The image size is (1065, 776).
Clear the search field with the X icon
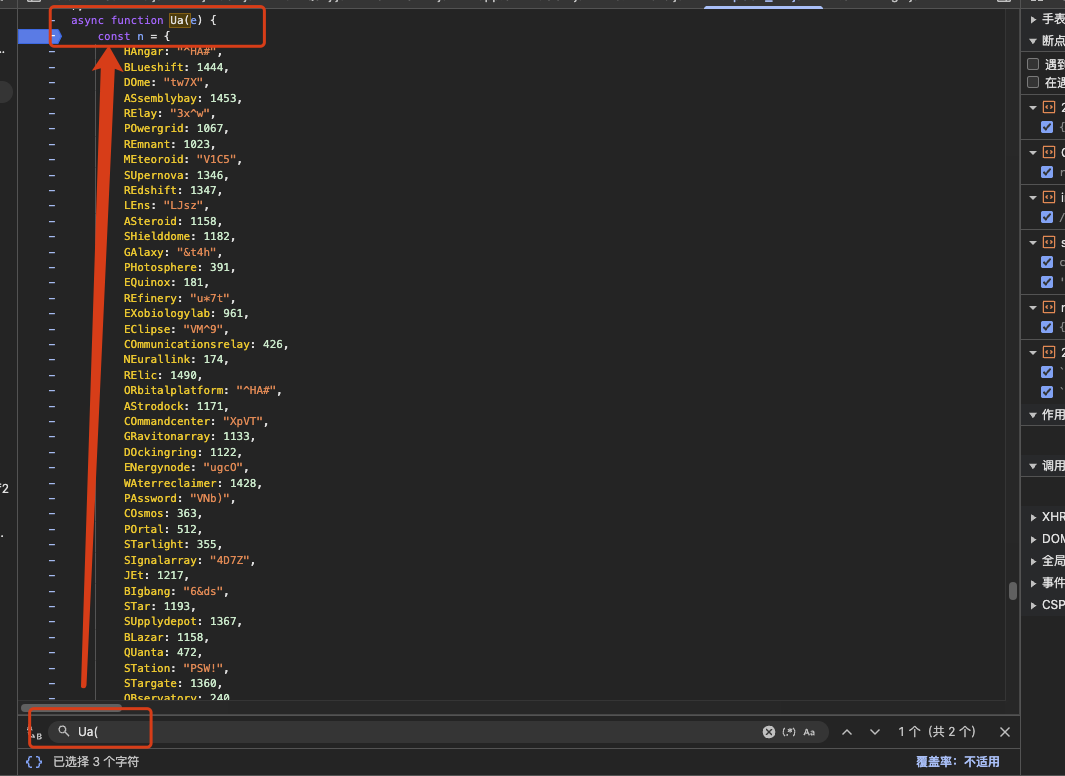768,732
